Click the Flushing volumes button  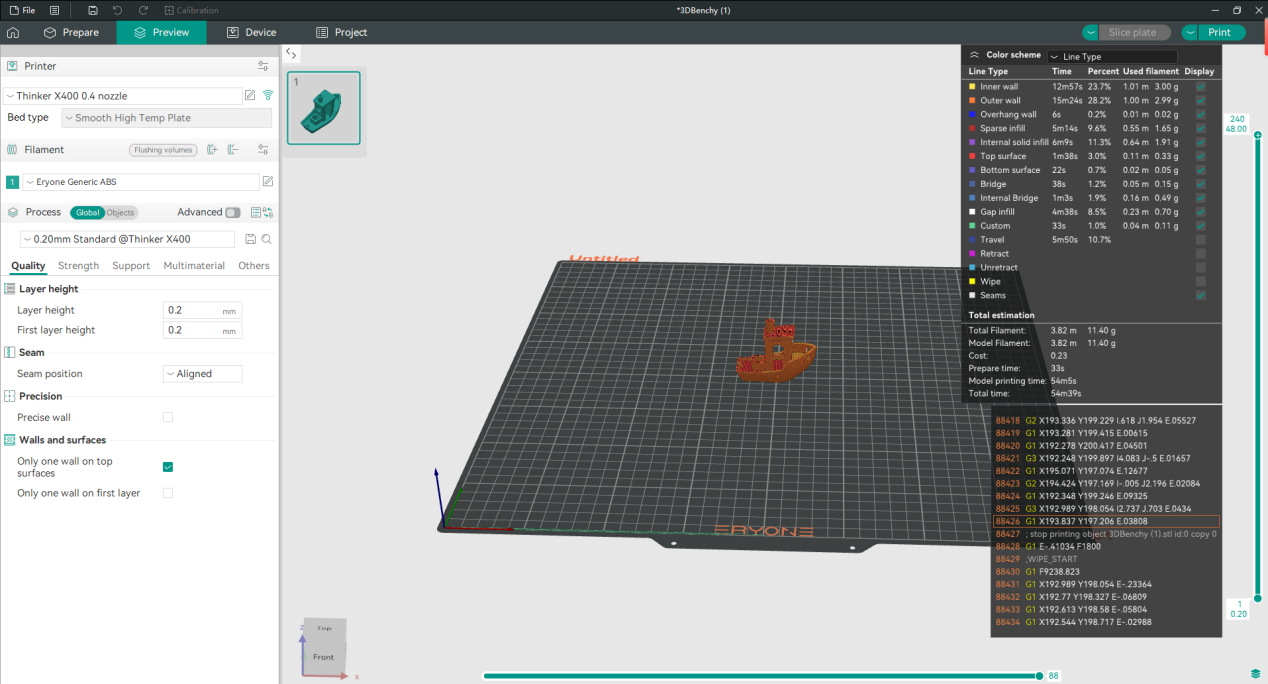163,150
